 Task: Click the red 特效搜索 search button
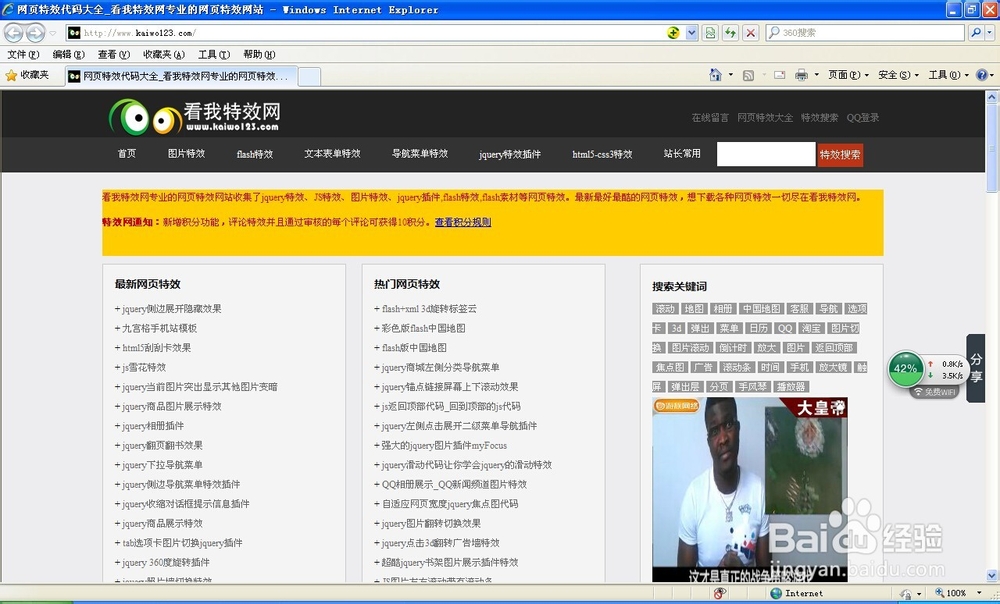click(840, 154)
